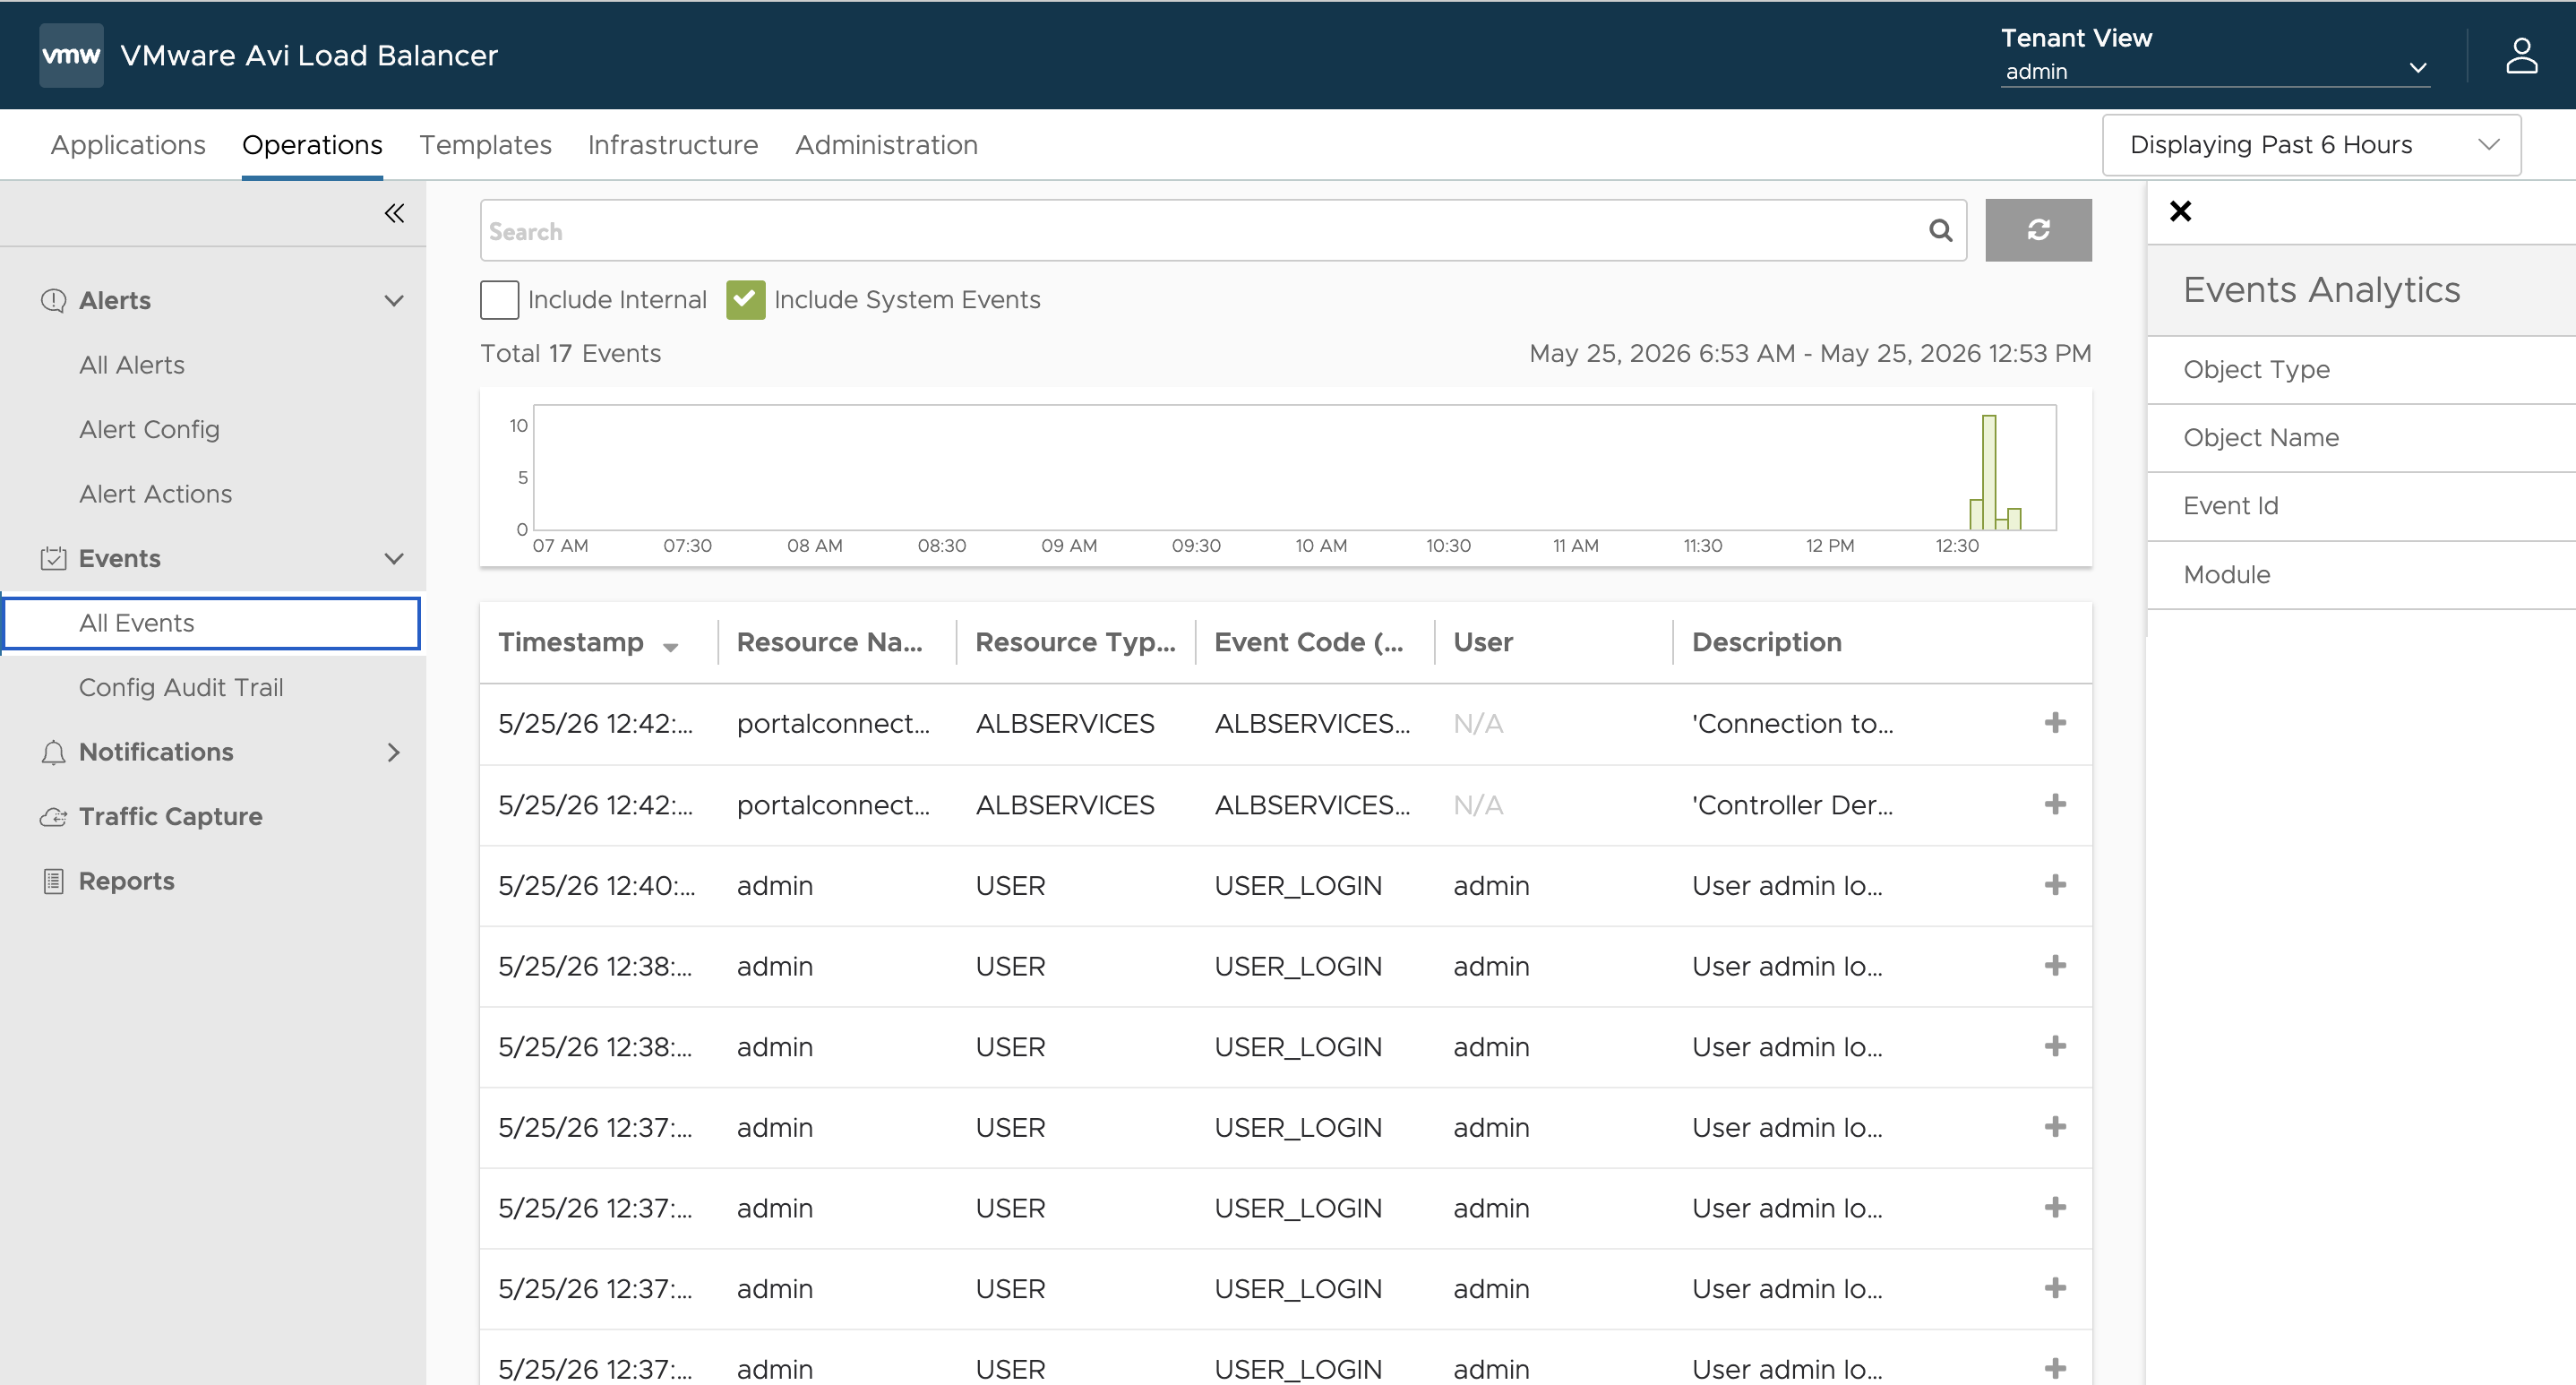Open All Alerts in sidebar
The width and height of the screenshot is (2576, 1385).
coord(132,365)
